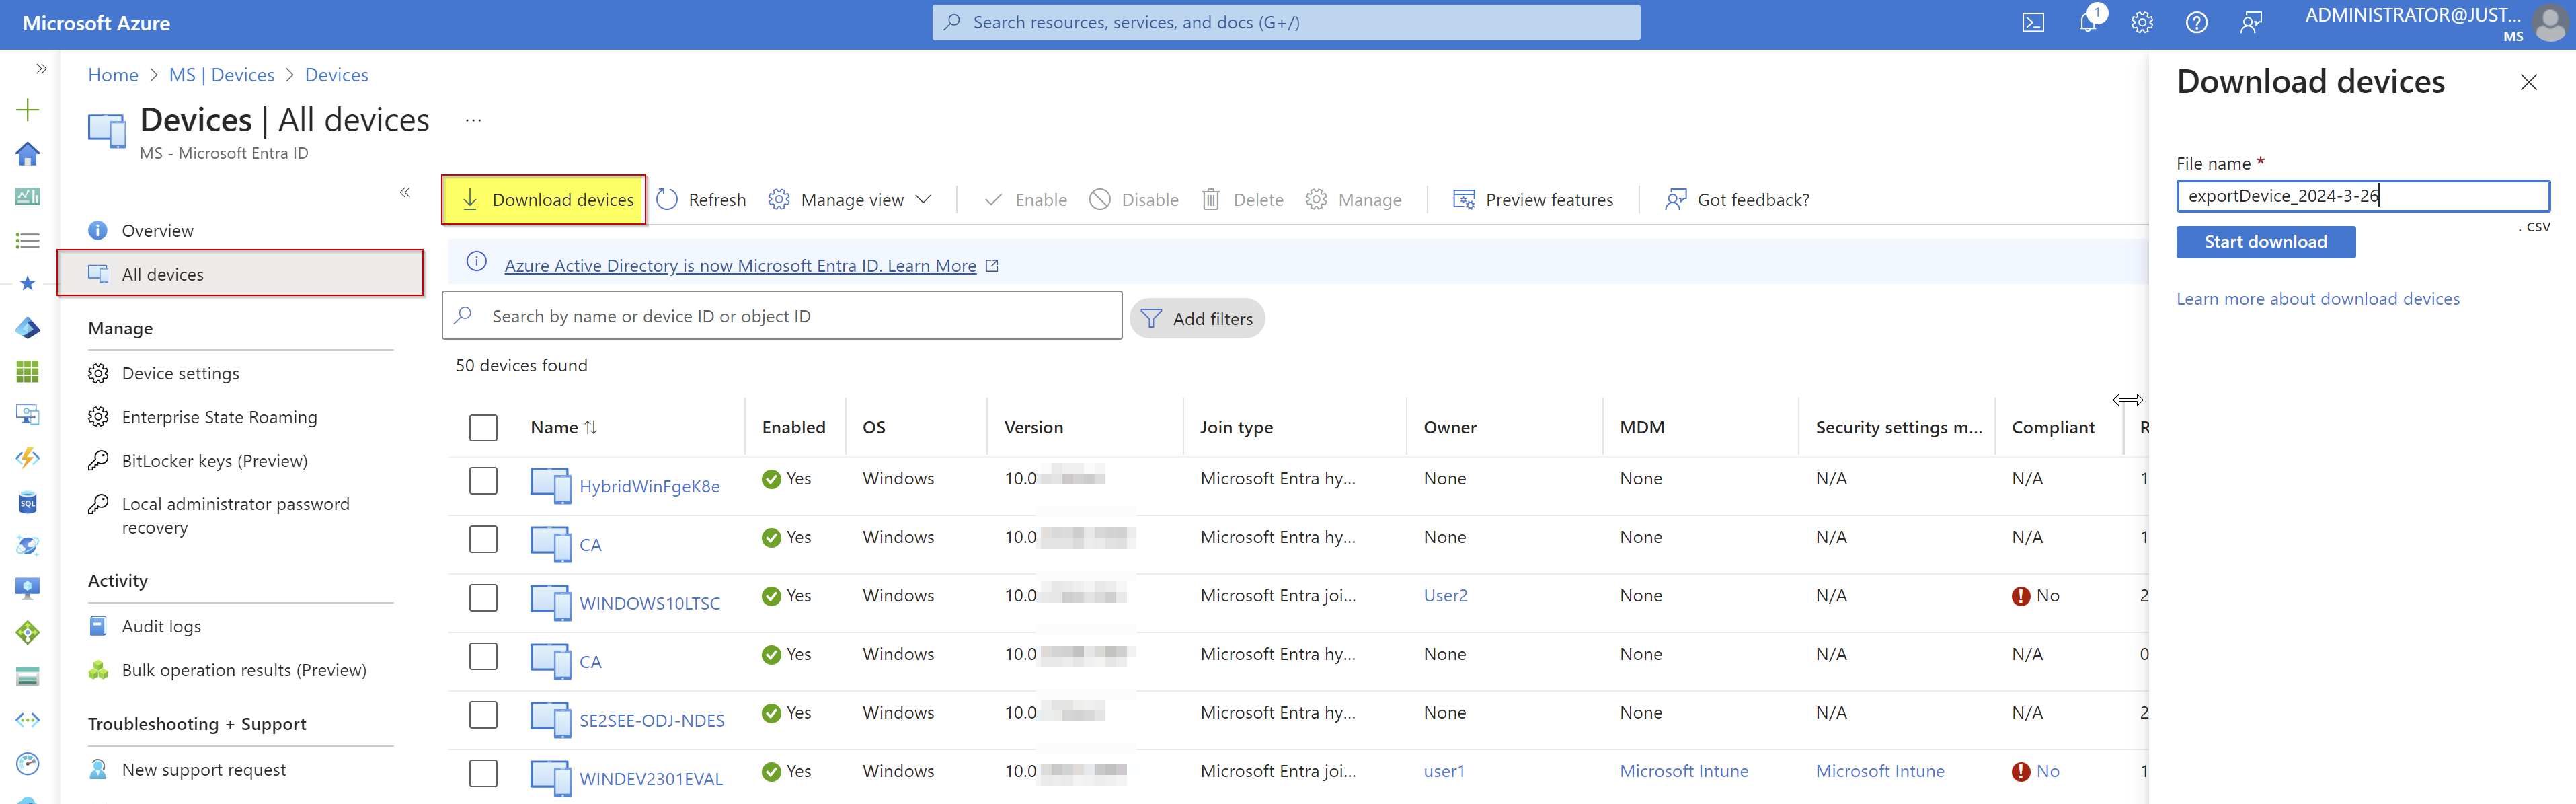
Task: Click device search by name field
Action: (x=782, y=316)
